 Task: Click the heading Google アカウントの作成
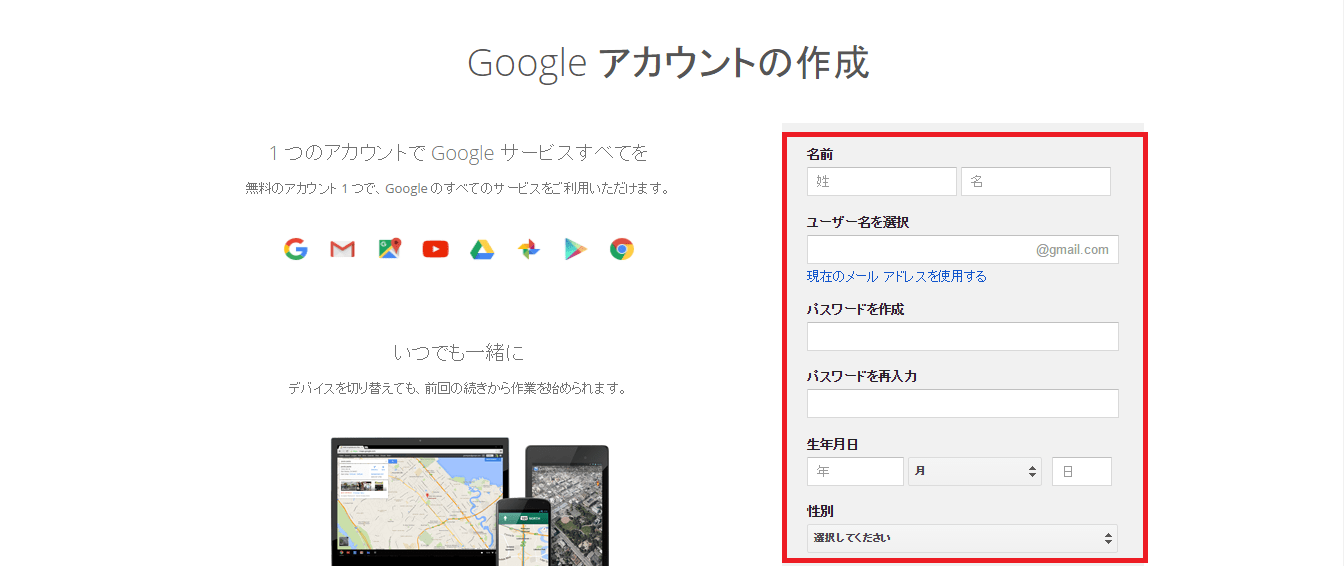click(x=668, y=63)
